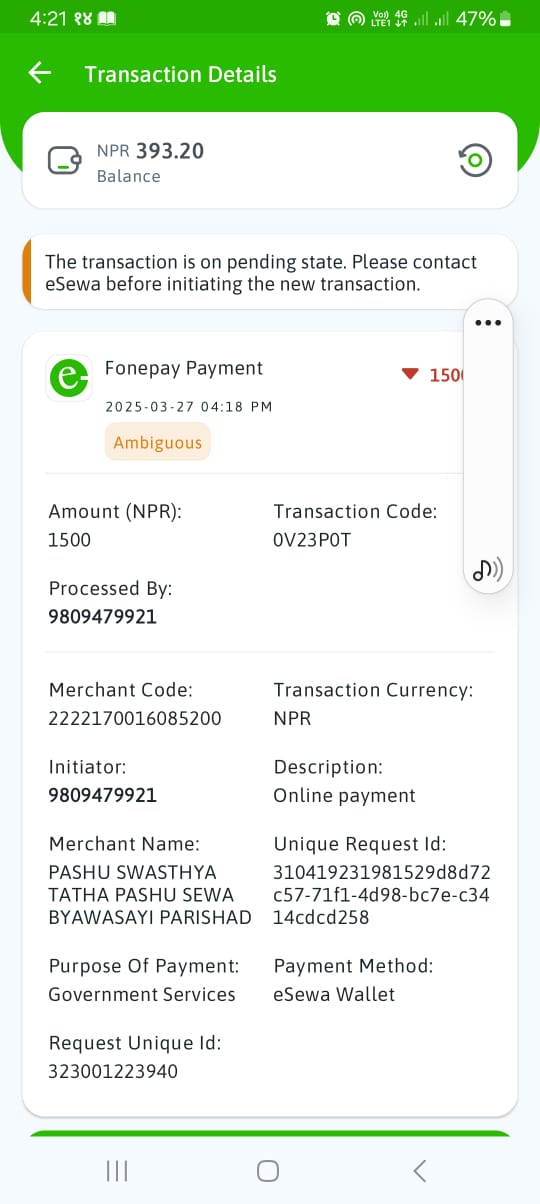This screenshot has height=1204, width=540.
Task: Tap the Ambiguous status badge
Action: [x=158, y=442]
